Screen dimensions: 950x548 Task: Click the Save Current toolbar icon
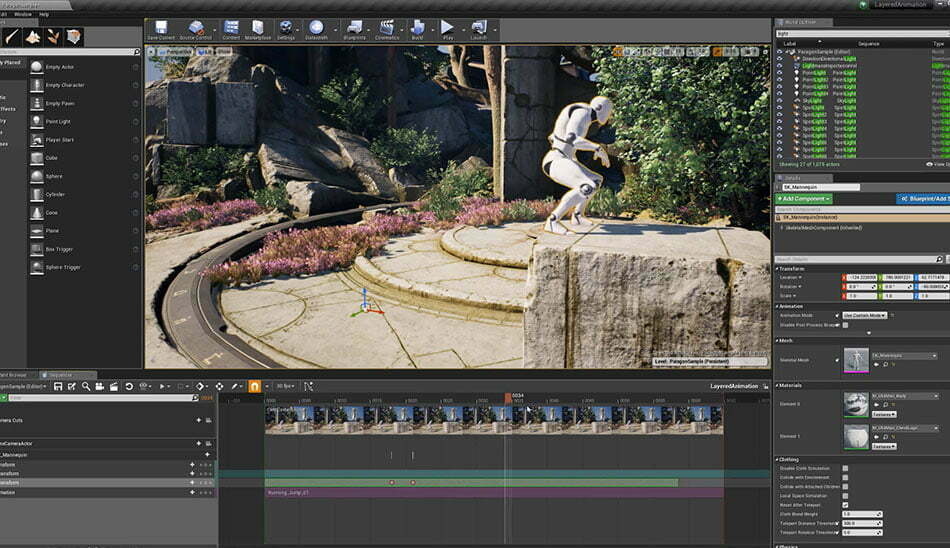[161, 27]
